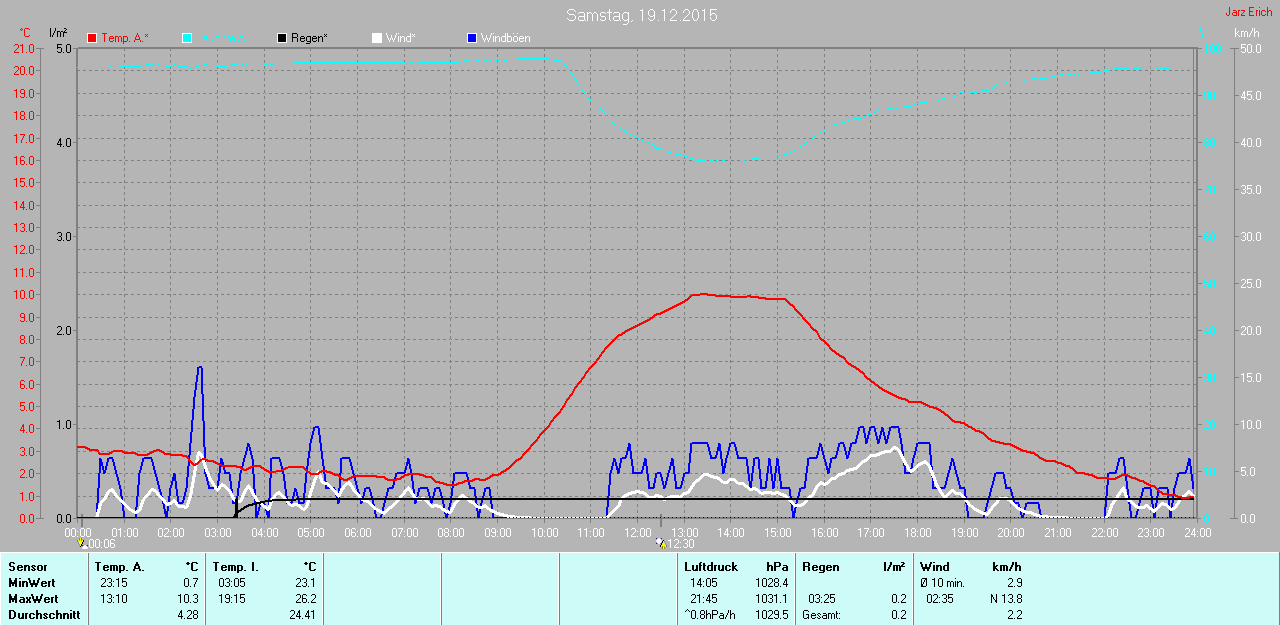The width and height of the screenshot is (1280, 625).
Task: Click the Temp. I. column header
Action: [x=235, y=567]
